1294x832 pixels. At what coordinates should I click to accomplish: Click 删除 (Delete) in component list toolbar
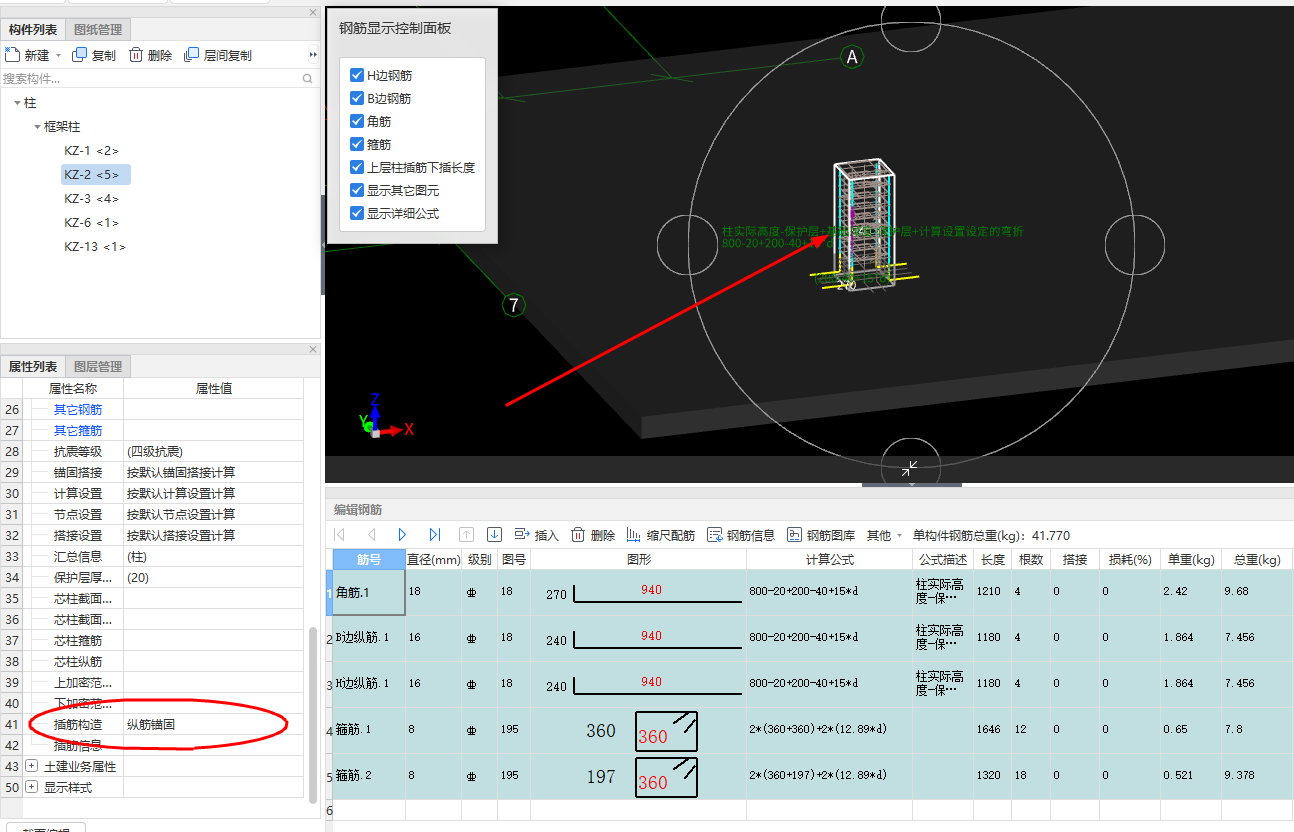[x=151, y=55]
